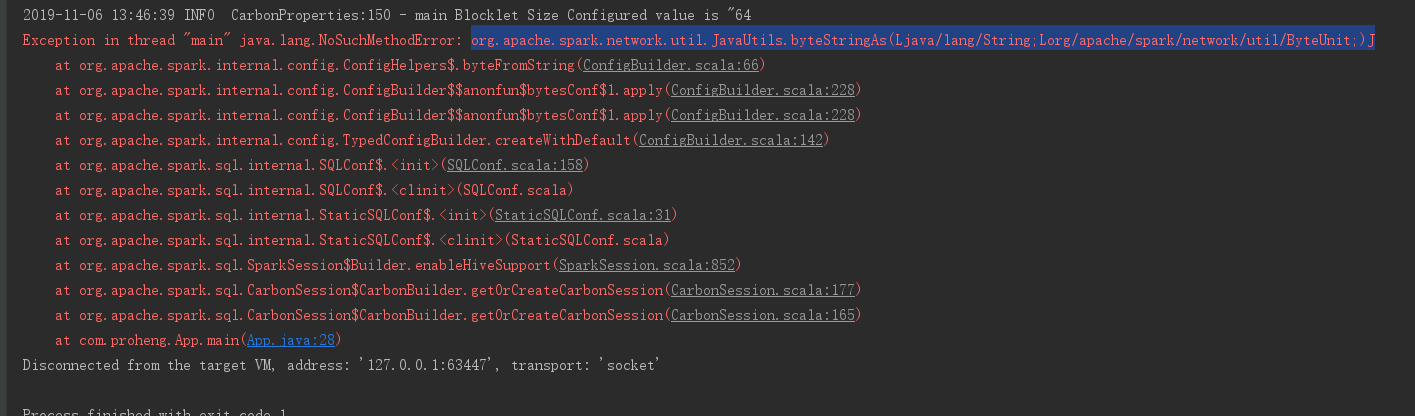Image resolution: width=1415 pixels, height=416 pixels.
Task: Go to CarbonSession.scala:177 link
Action: click(x=764, y=290)
